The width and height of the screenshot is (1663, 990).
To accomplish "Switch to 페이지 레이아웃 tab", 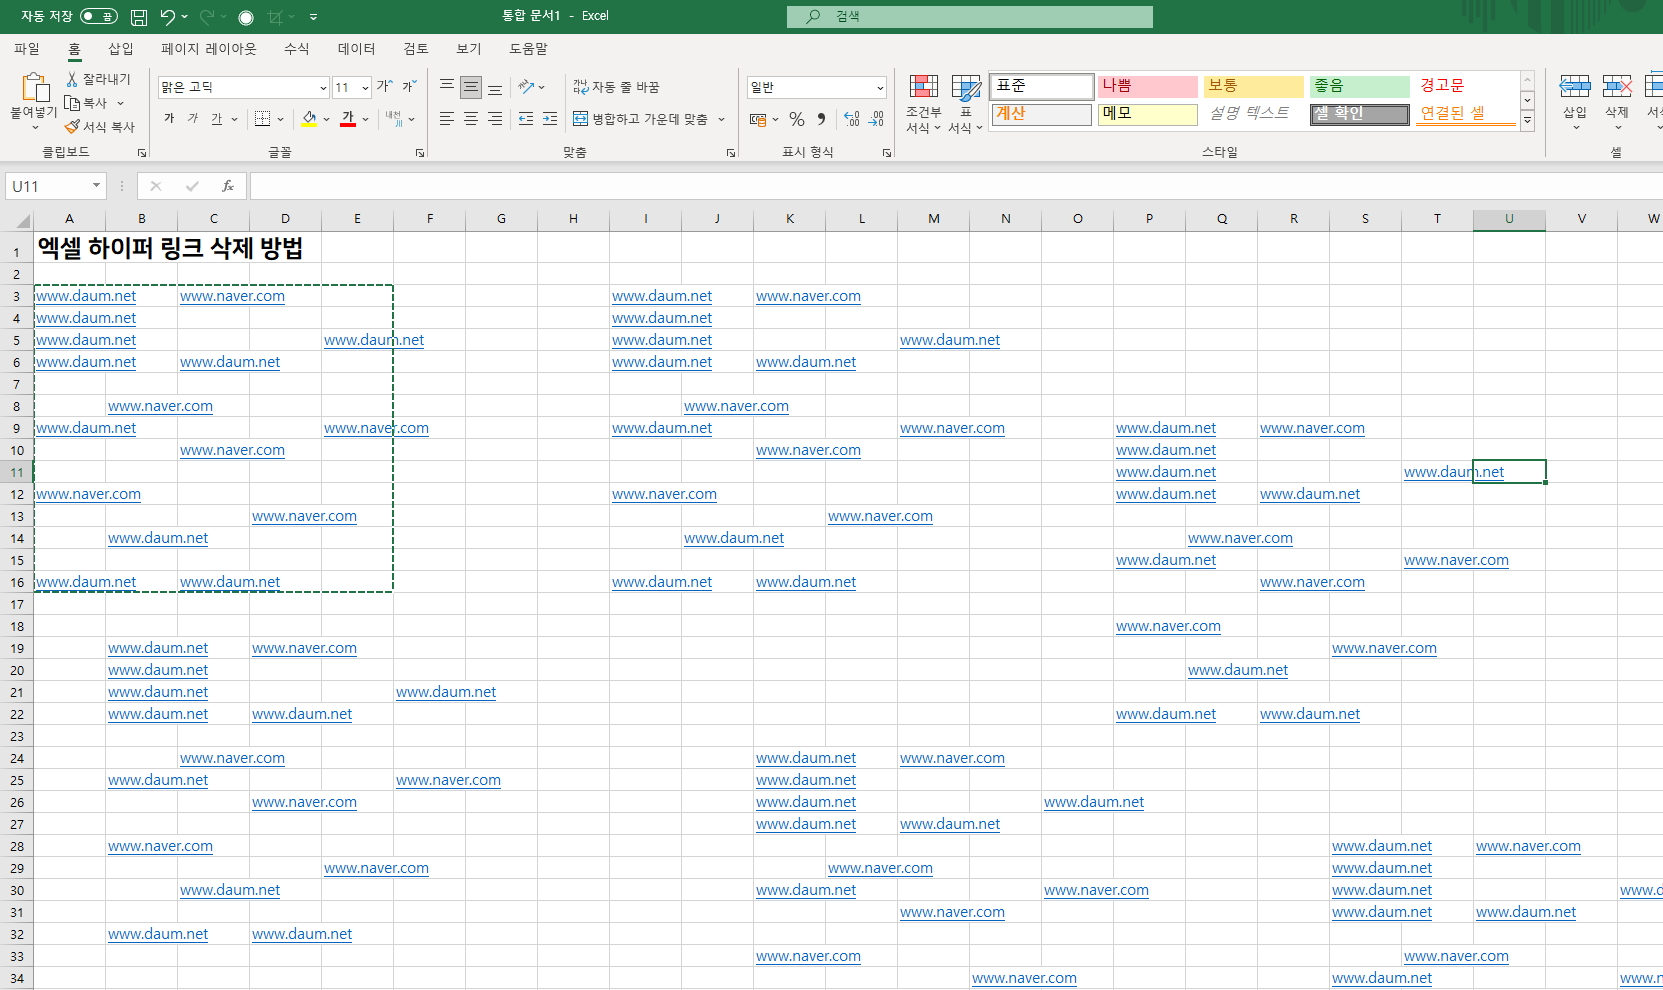I will (x=209, y=49).
